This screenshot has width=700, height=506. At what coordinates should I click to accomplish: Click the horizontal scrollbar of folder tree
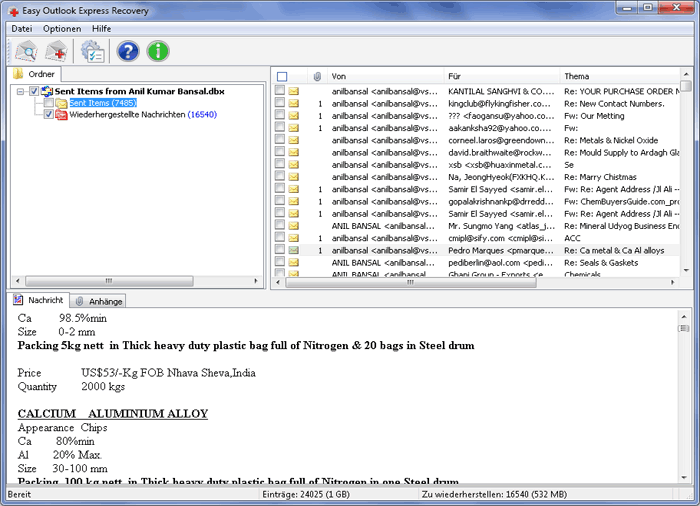coord(109,281)
